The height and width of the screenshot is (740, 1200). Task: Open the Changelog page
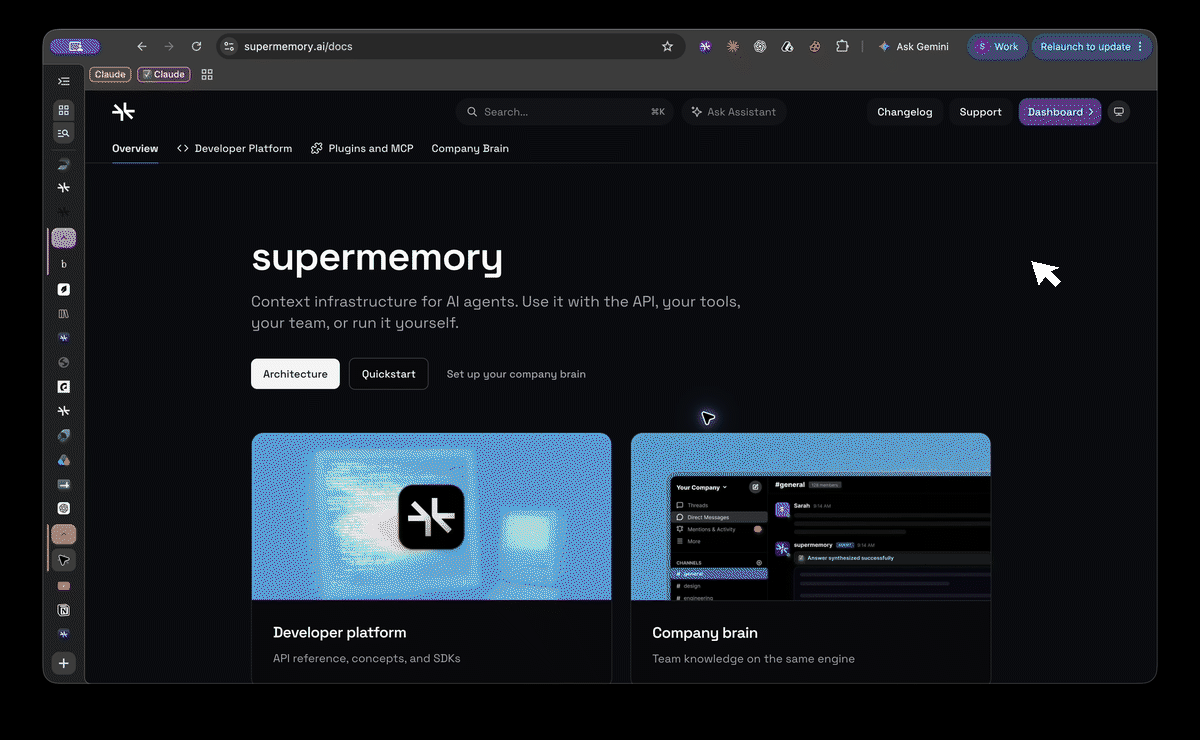pos(905,112)
